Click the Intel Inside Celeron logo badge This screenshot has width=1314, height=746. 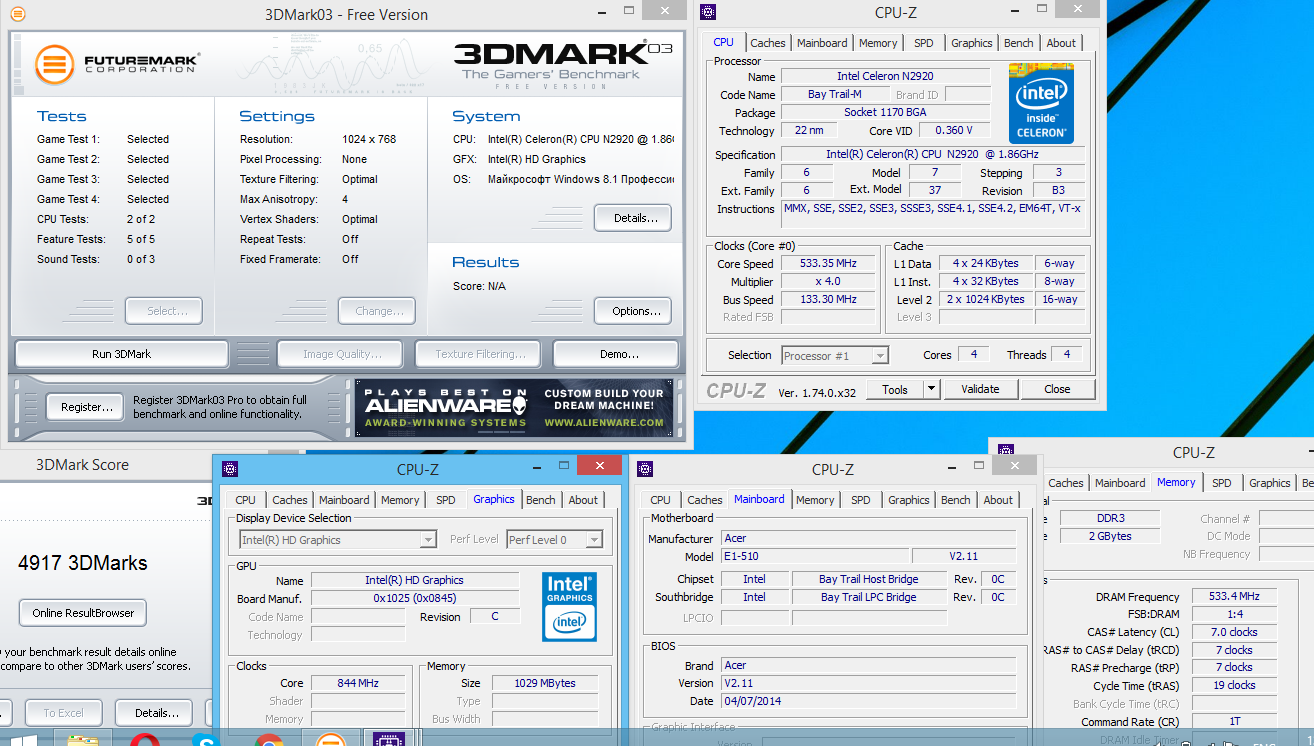(1041, 102)
